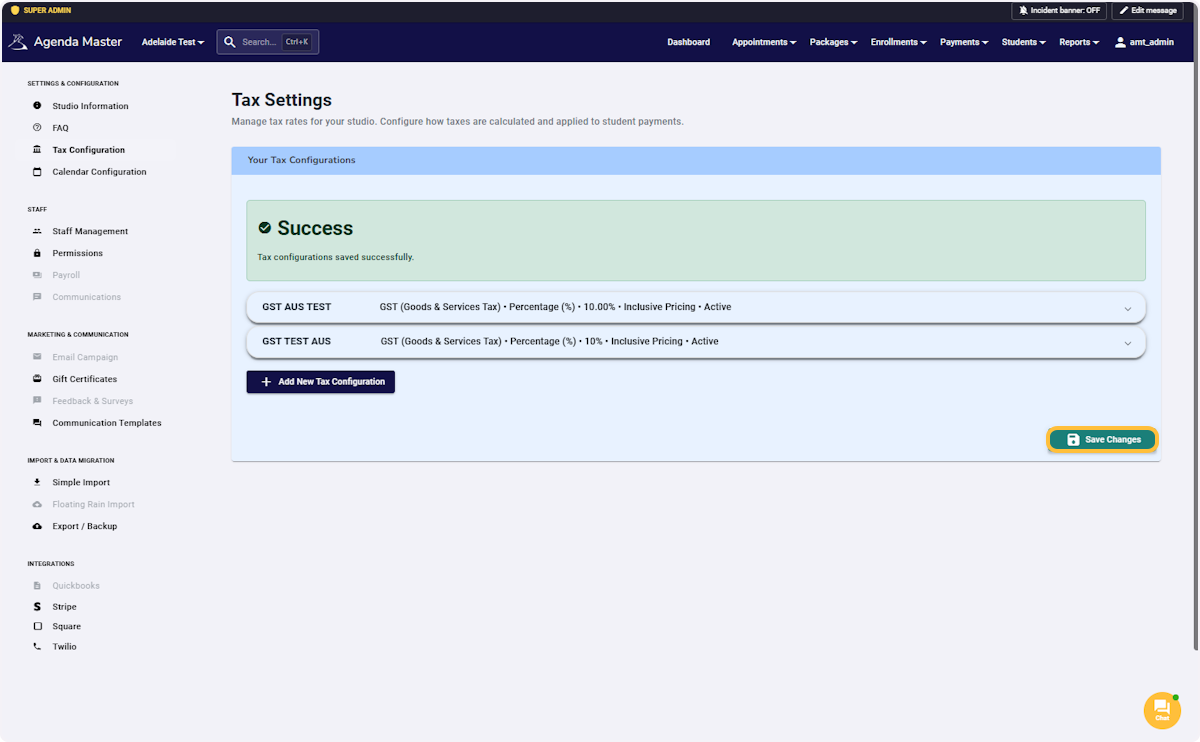Expand the GST TEST AUS chevron
This screenshot has width=1200, height=742.
coord(1128,343)
